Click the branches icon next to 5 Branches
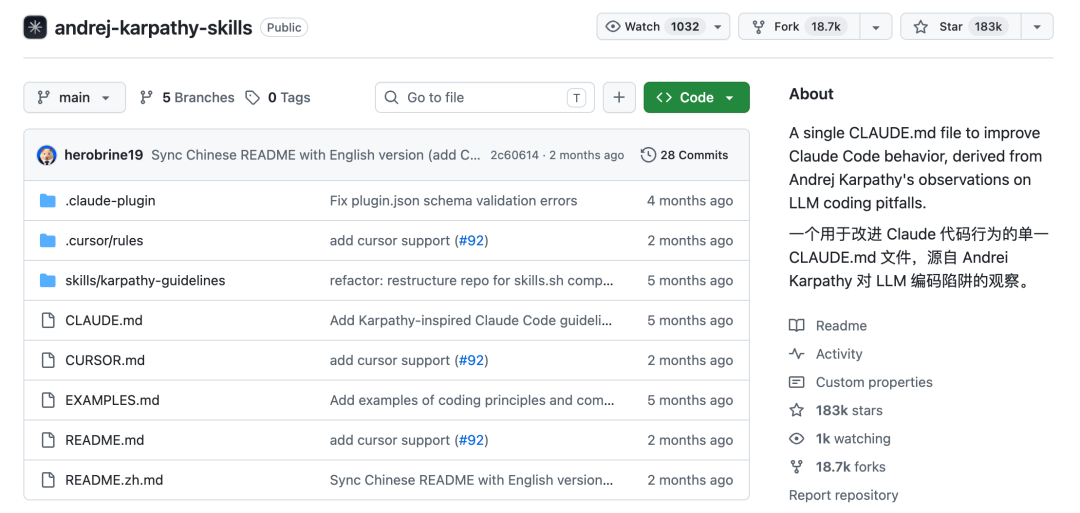 click(x=146, y=98)
